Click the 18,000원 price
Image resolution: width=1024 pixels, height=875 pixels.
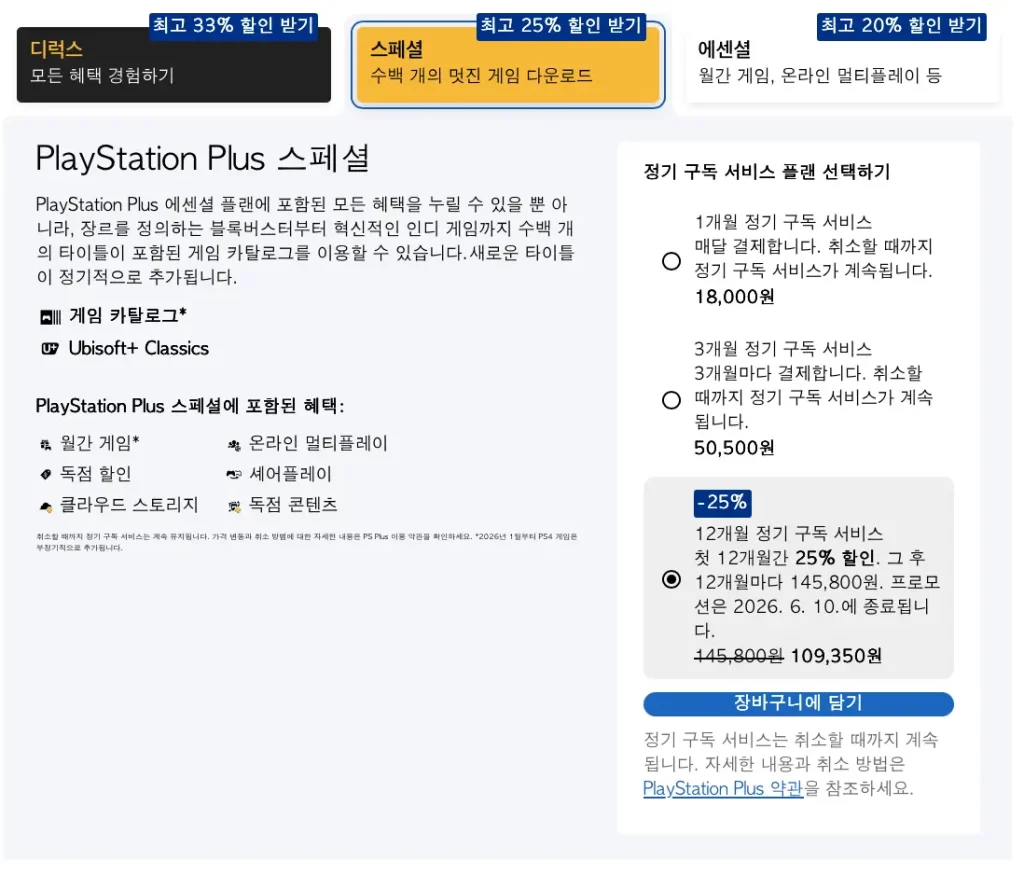click(x=734, y=296)
